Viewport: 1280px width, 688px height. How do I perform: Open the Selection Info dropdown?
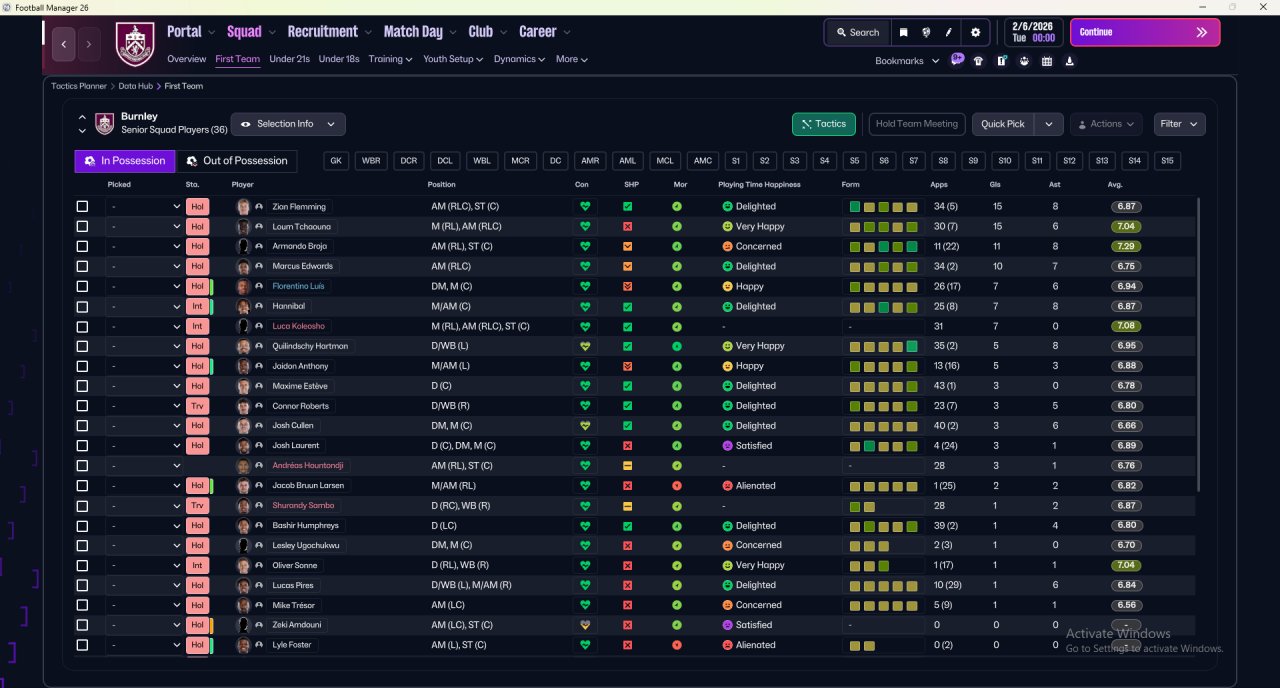[288, 124]
